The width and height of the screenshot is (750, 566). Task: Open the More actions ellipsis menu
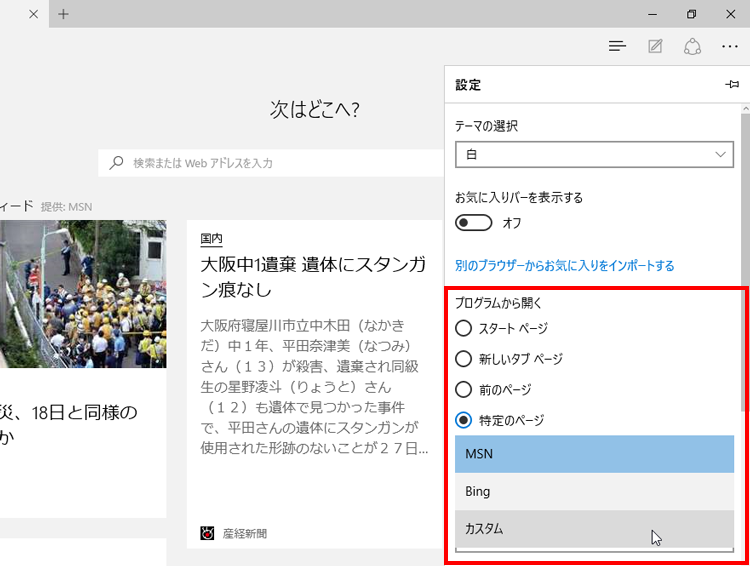pos(729,46)
